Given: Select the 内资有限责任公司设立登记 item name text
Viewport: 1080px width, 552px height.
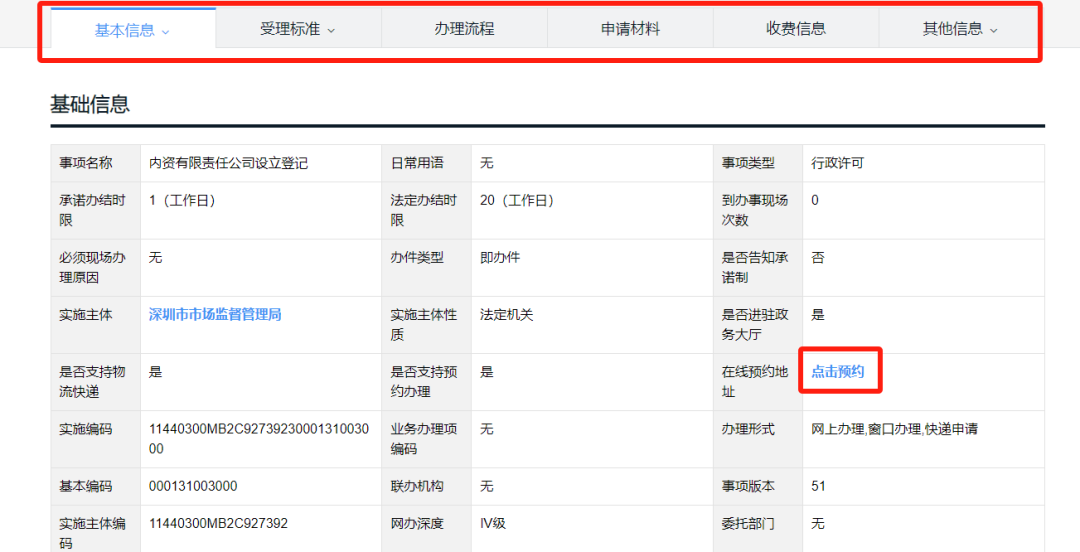Looking at the screenshot, I should pos(228,163).
